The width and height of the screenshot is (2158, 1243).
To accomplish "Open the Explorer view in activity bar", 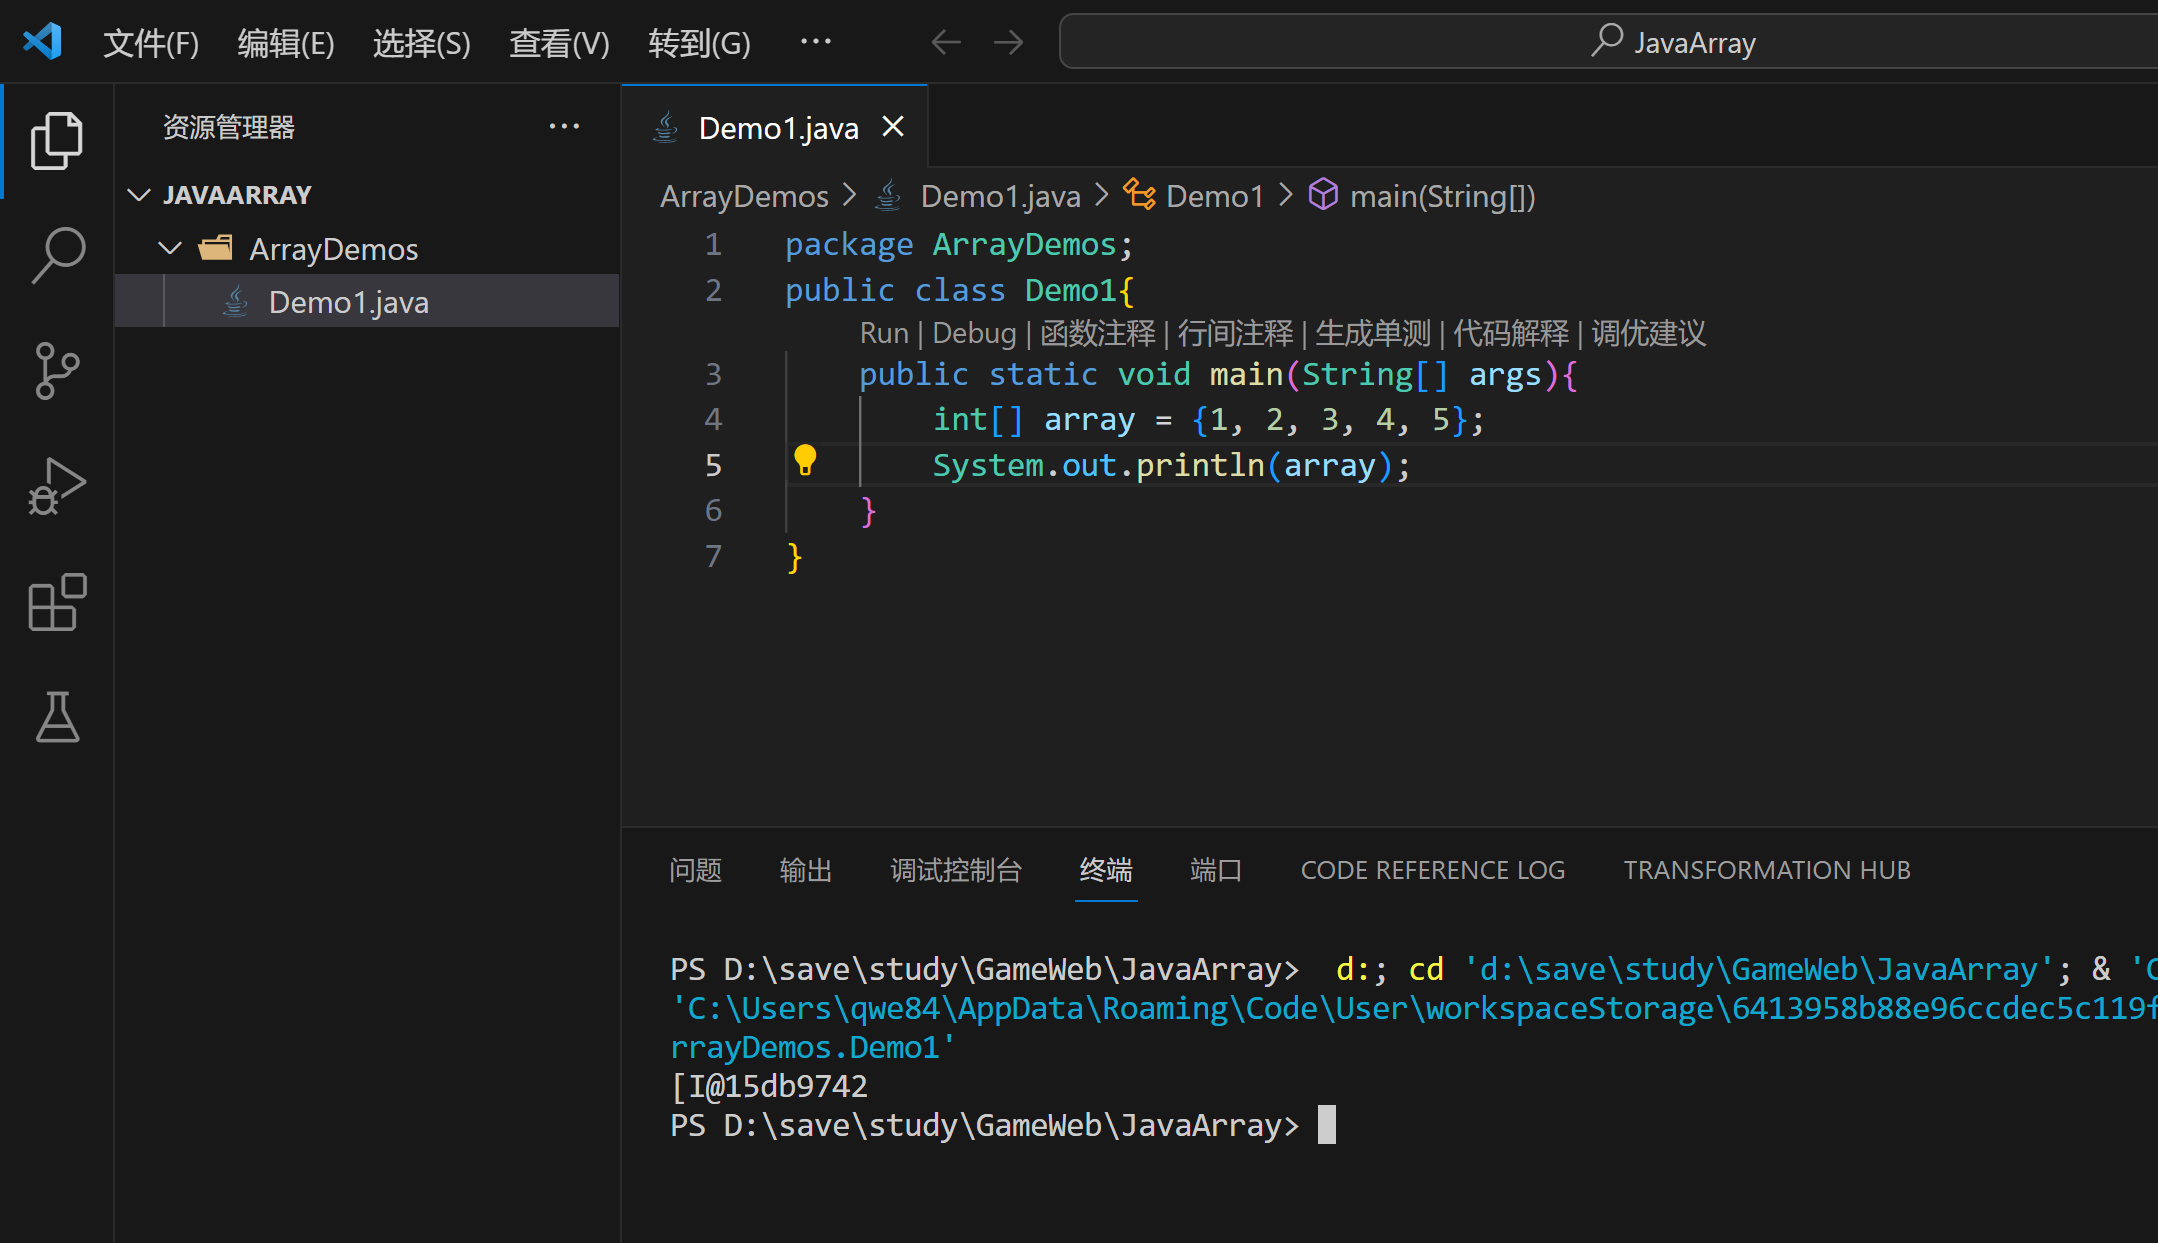I will tap(57, 141).
